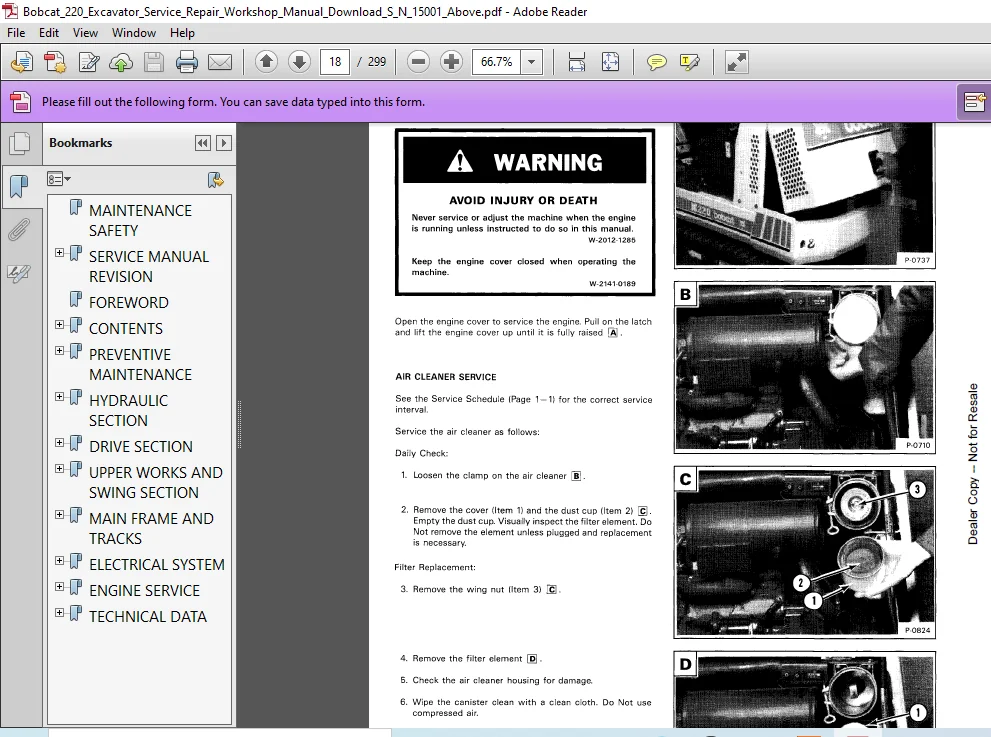Expand PREVENTIVE MAINTENANCE bookmark
Screen dimensions: 991x737
(59, 351)
